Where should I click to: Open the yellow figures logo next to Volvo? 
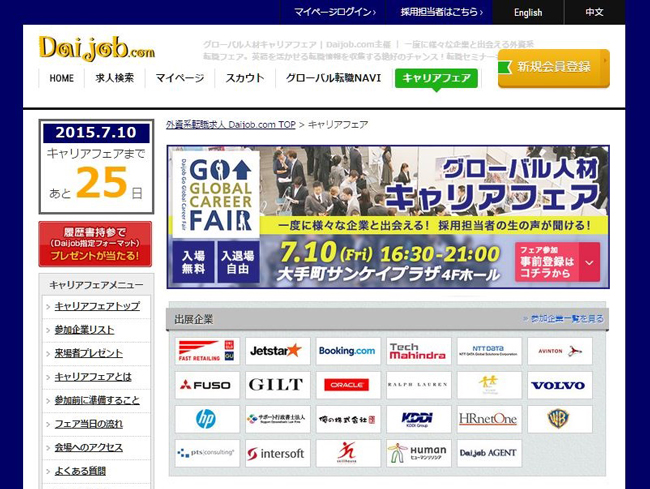click(x=489, y=385)
